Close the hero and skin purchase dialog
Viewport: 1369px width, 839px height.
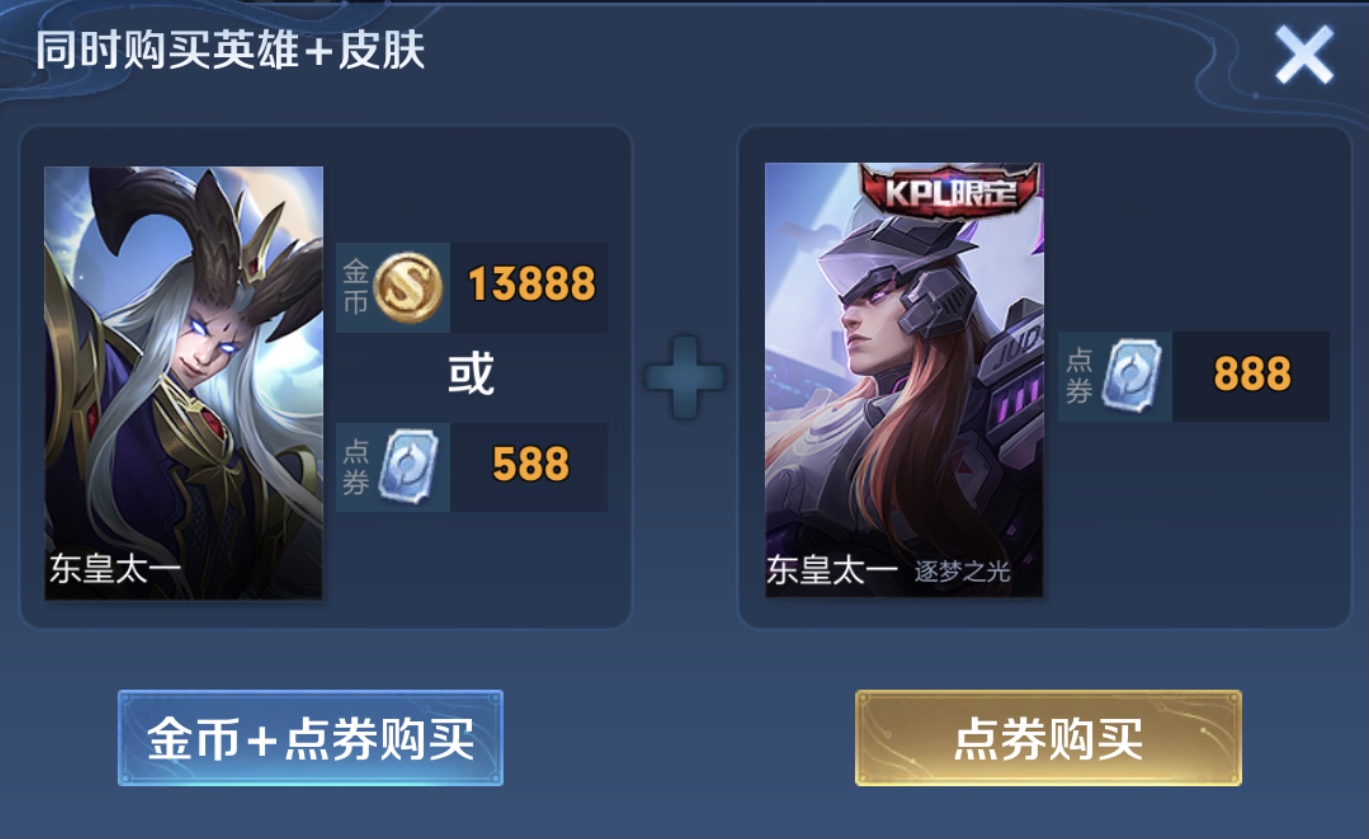point(1303,54)
